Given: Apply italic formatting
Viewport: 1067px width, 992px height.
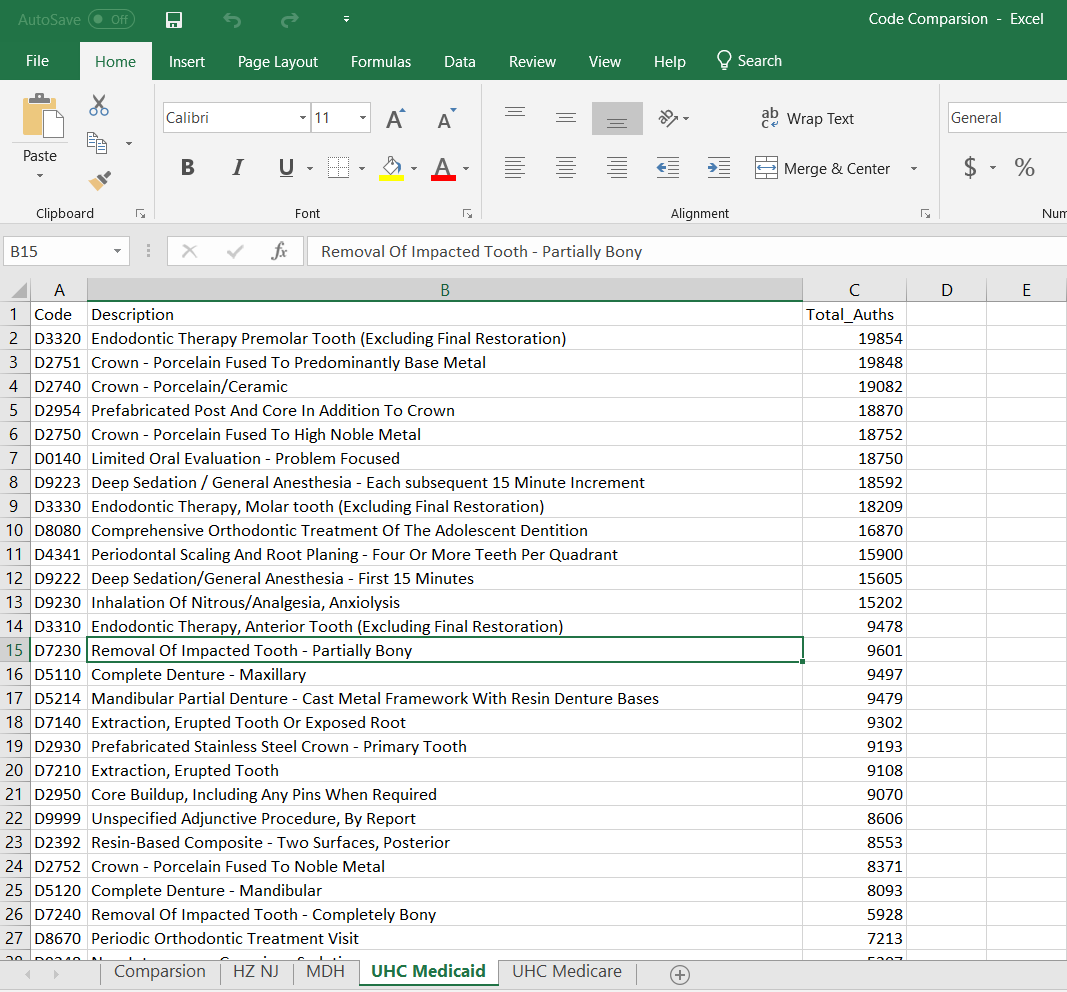Looking at the screenshot, I should click(237, 167).
